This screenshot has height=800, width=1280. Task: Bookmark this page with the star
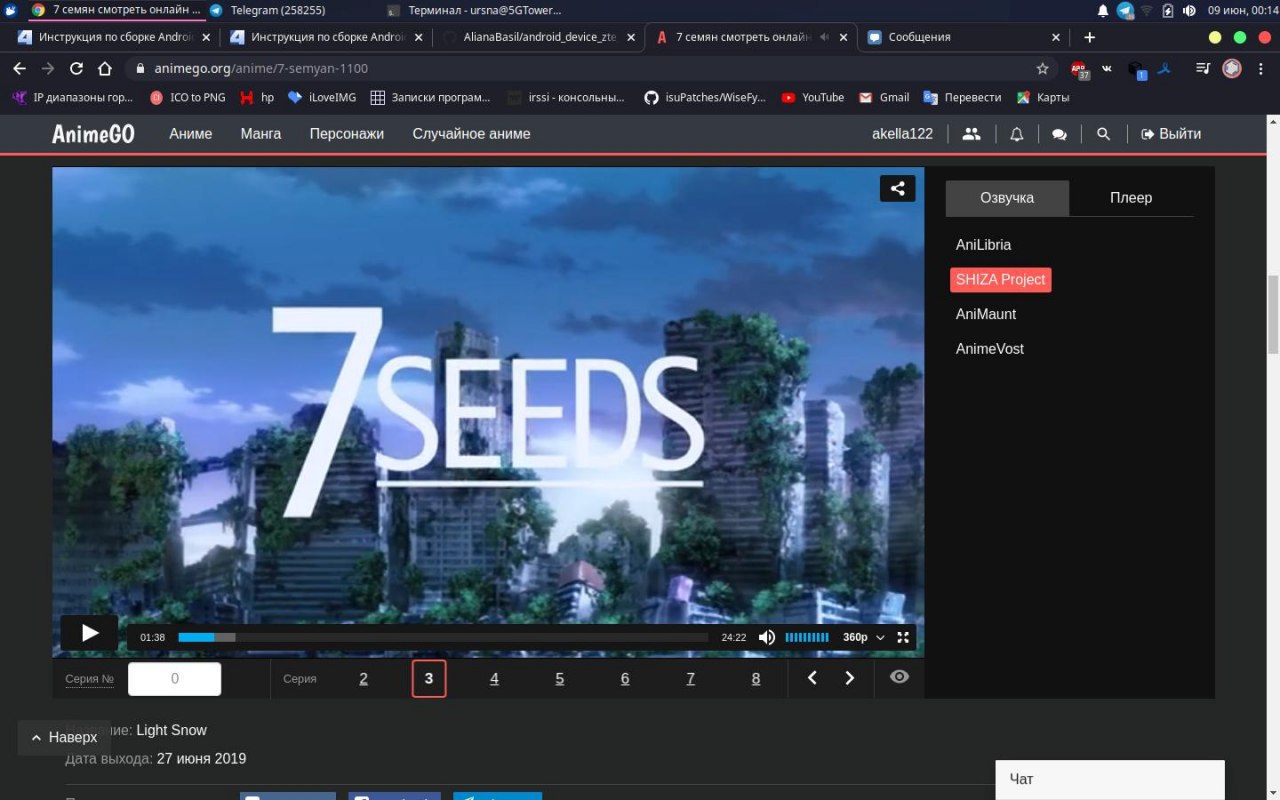pos(1042,69)
